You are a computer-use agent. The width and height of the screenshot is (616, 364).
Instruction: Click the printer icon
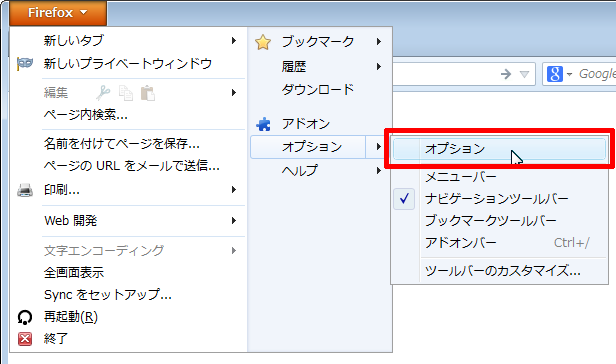coord(25,190)
